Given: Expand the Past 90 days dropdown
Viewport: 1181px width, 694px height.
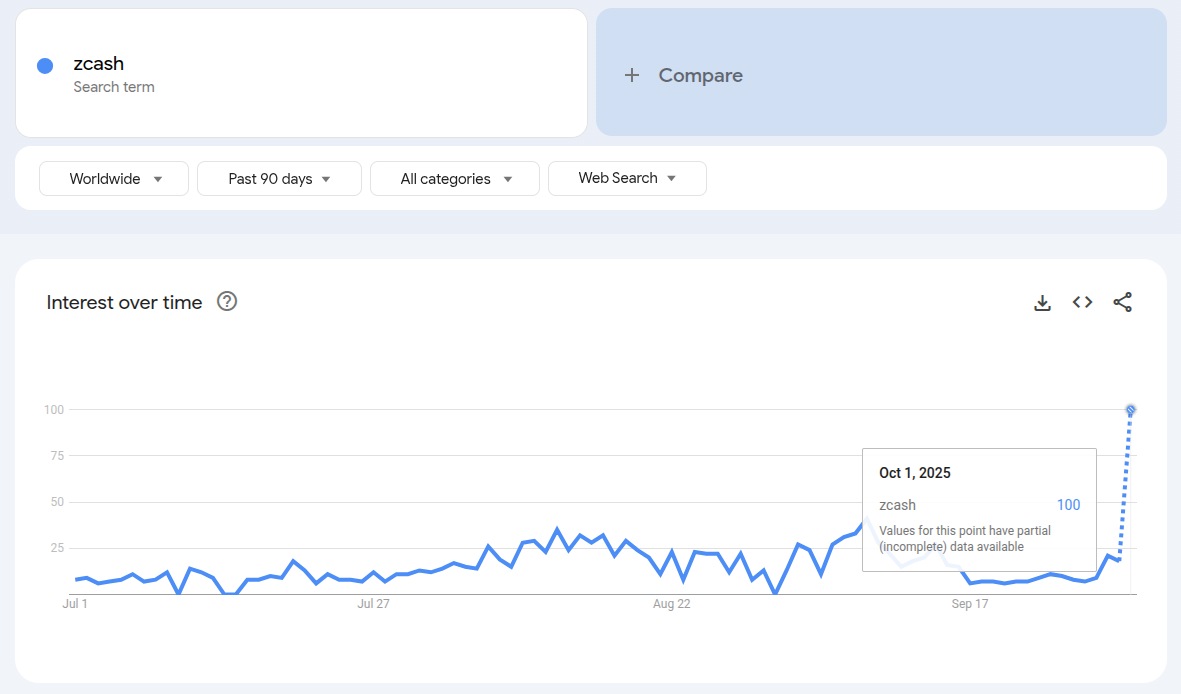Looking at the screenshot, I should pyautogui.click(x=279, y=179).
